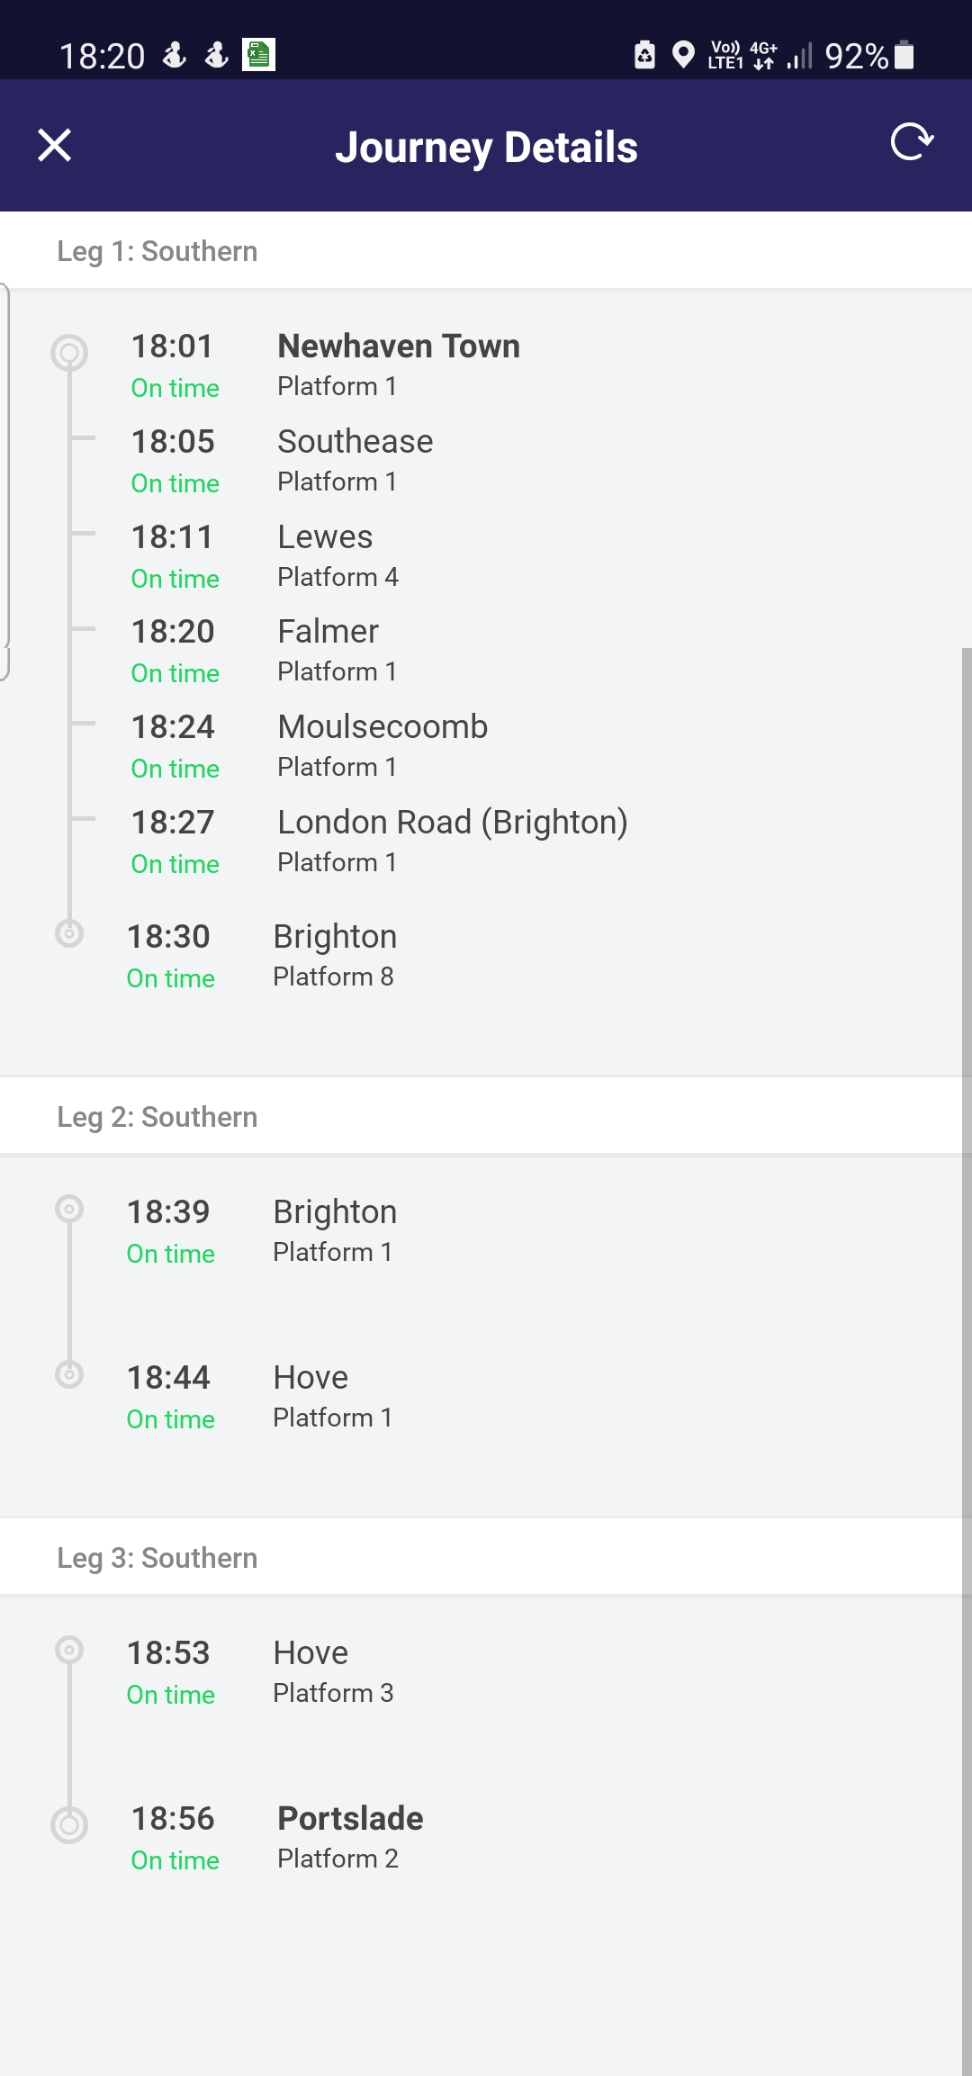Click the vertical scrollbar on the right
This screenshot has height=2076, width=972.
pos(965,1300)
